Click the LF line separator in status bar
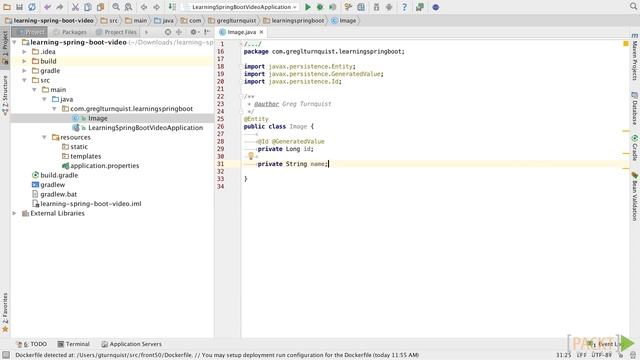640x360 pixels. click(581, 355)
